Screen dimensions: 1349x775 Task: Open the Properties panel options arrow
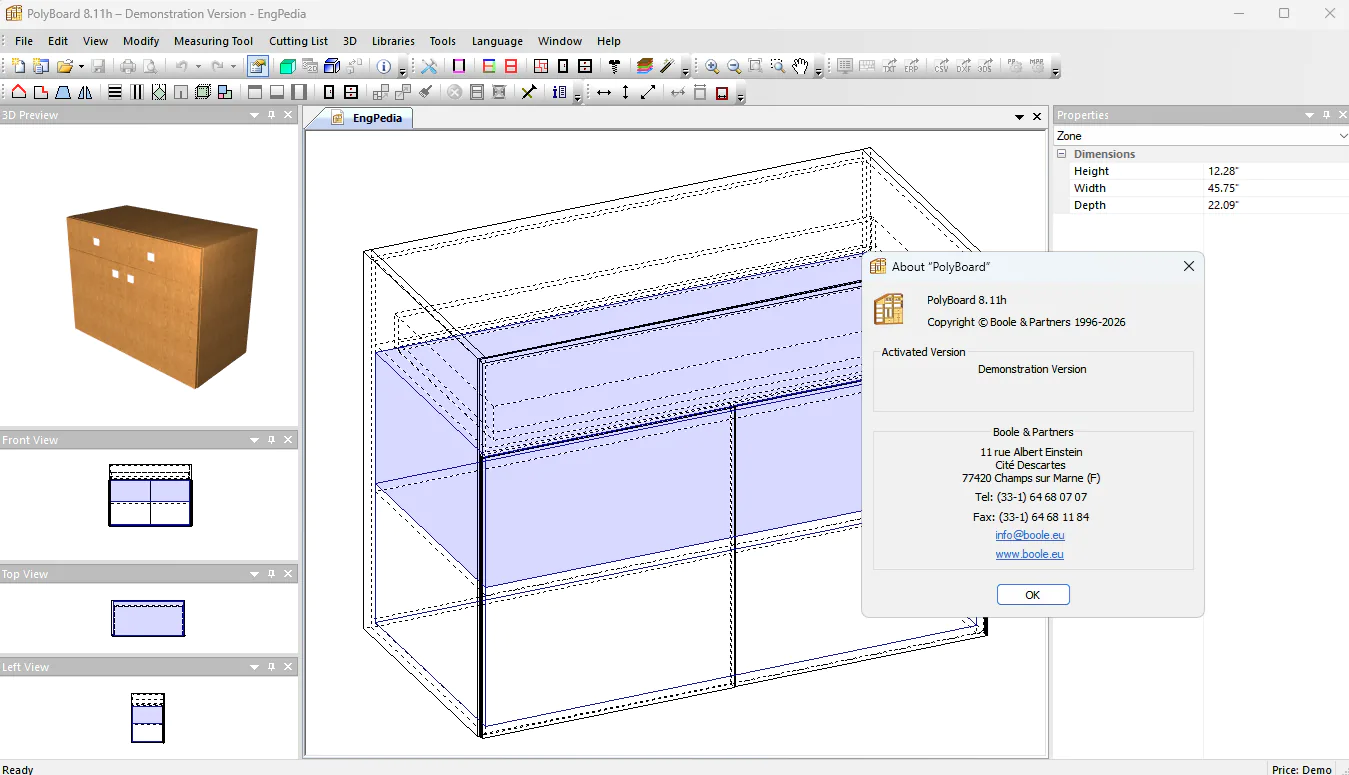tap(1310, 115)
